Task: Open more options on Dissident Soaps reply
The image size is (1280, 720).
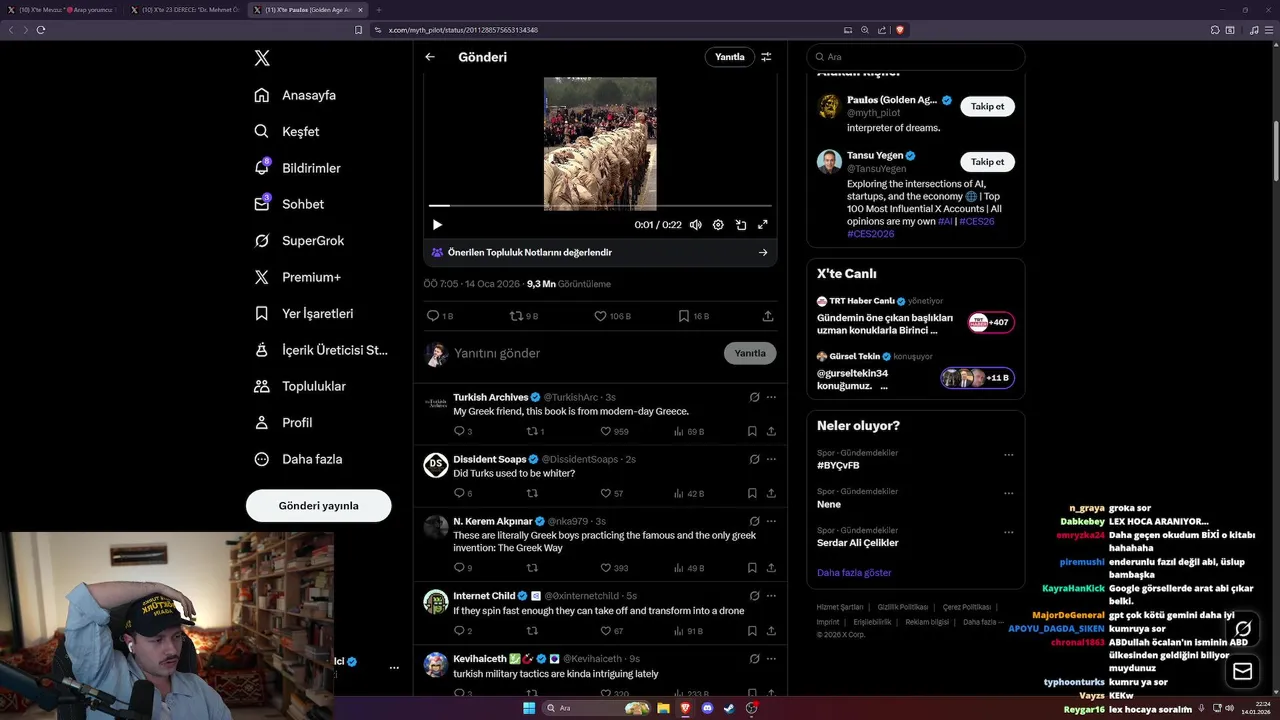Action: click(771, 459)
